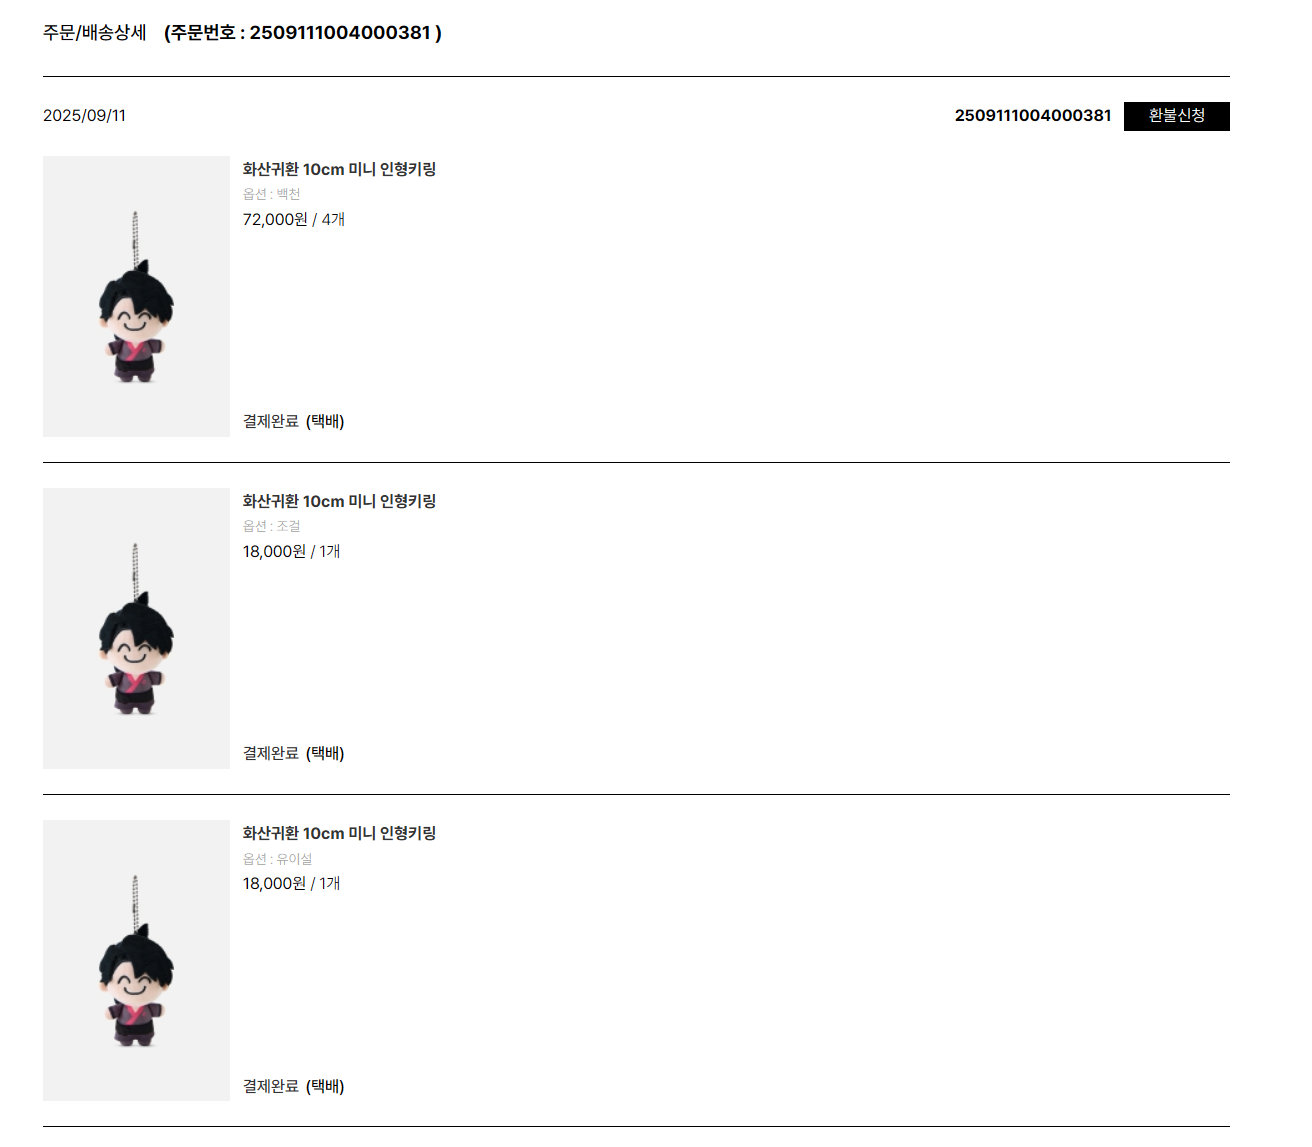Open the 조걸 option keyring thumbnail
This screenshot has height=1147, width=1312.
click(136, 628)
